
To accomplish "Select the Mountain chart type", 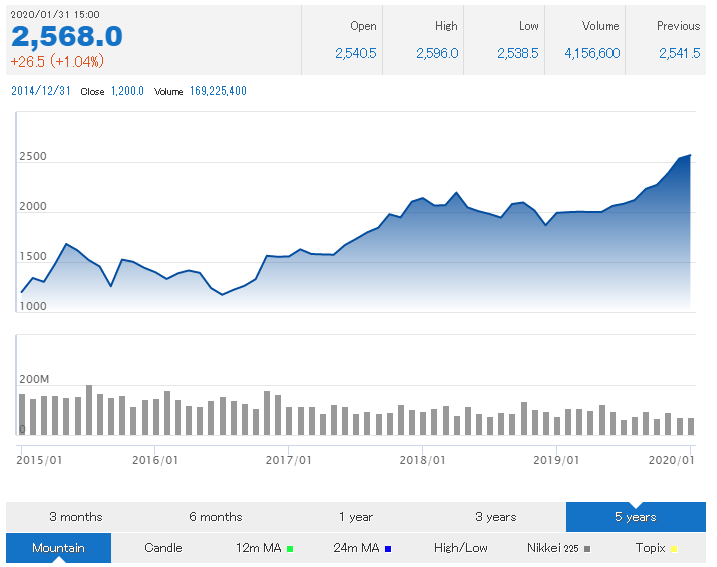I will coord(58,548).
